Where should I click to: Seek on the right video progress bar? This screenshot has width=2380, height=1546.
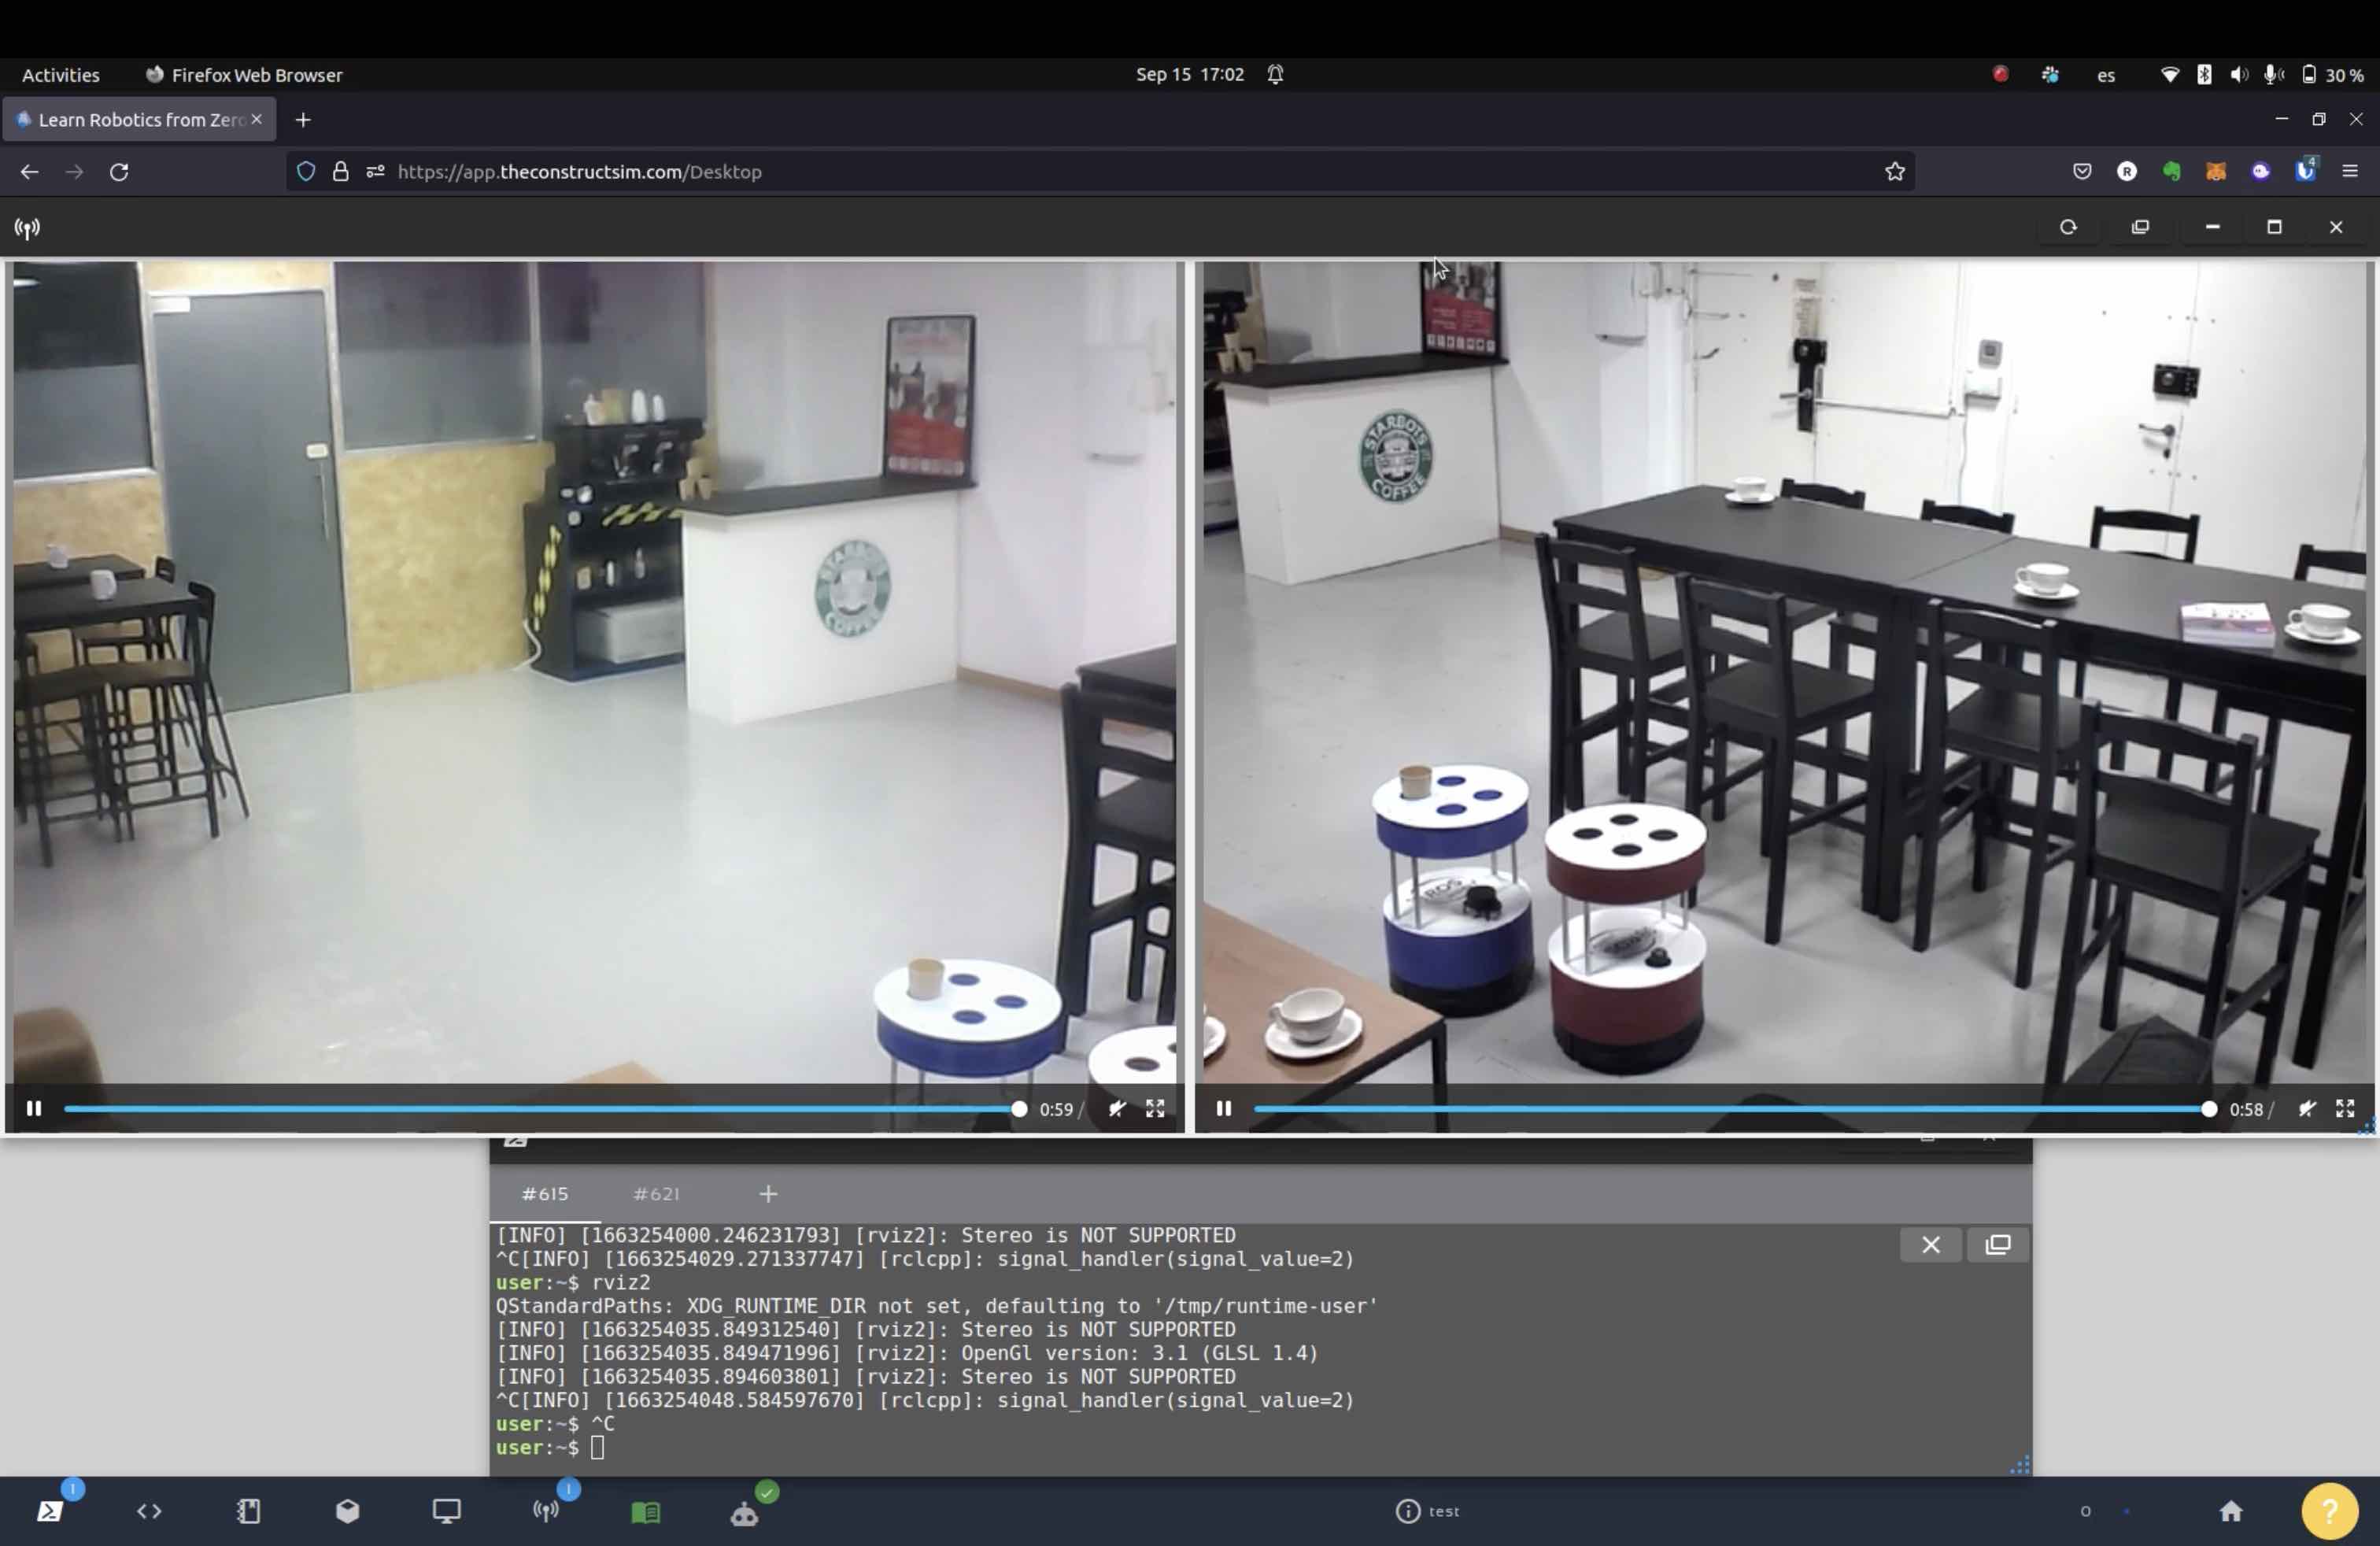tap(1731, 1108)
